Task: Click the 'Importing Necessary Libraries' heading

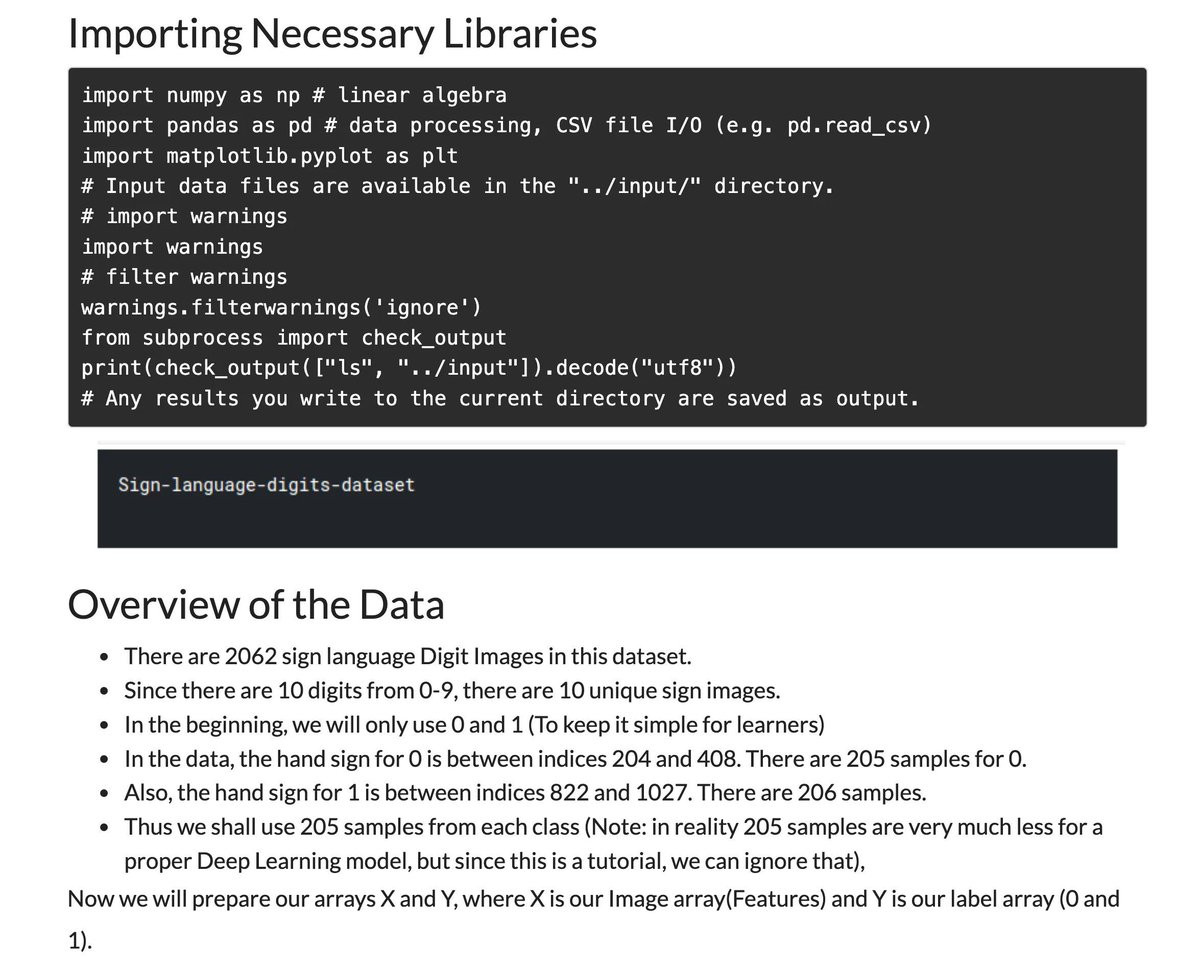Action: 332,33
